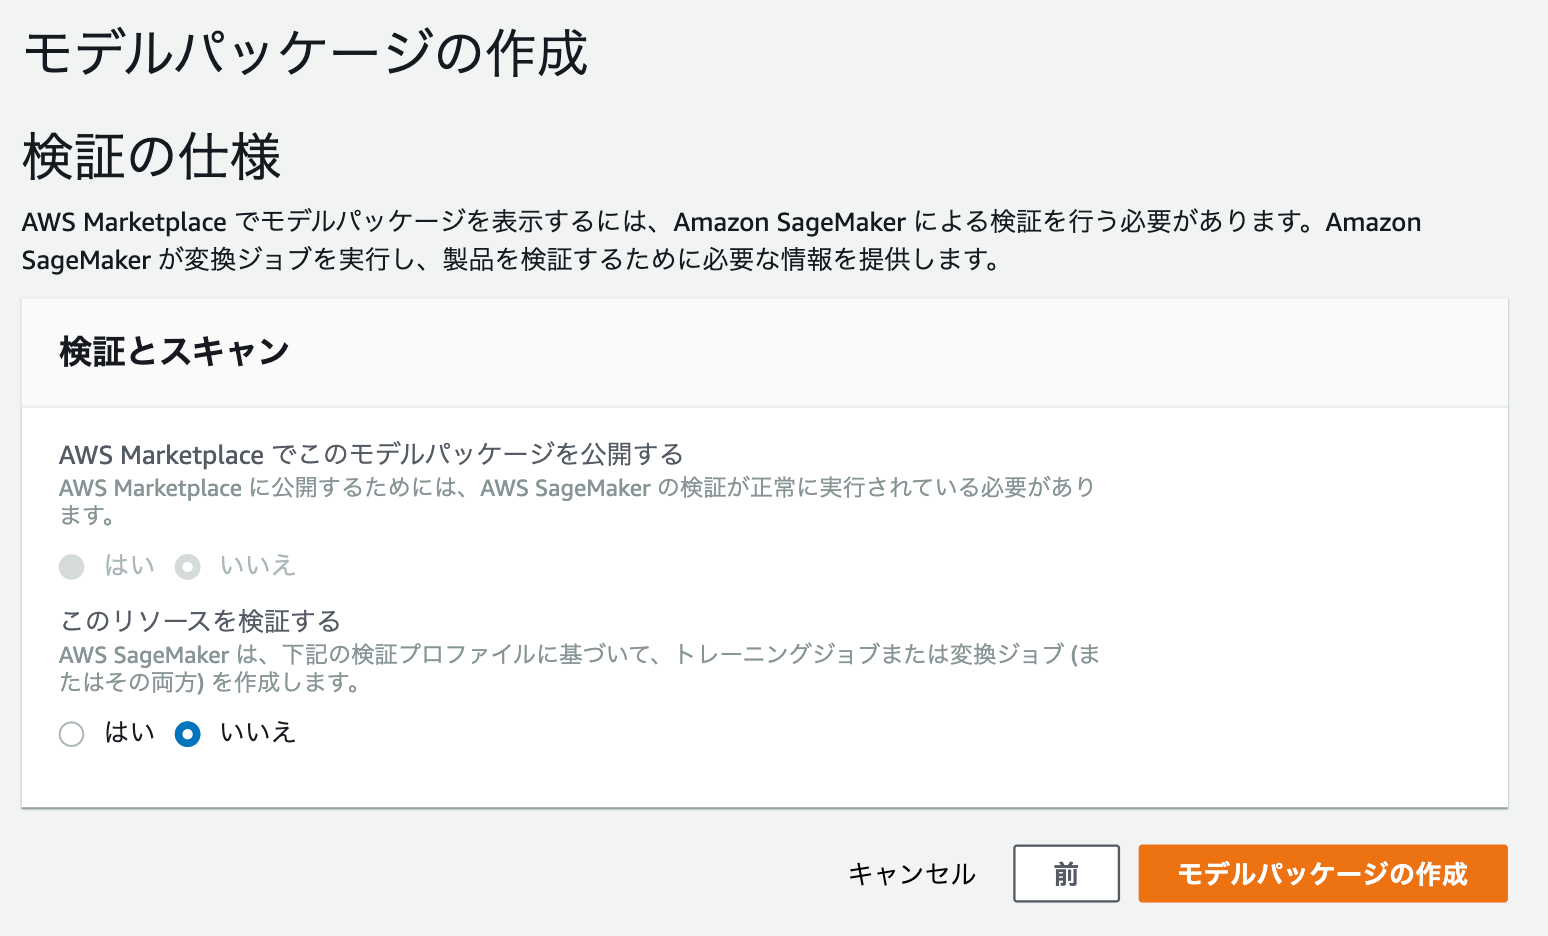The image size is (1548, 936).
Task: Click the 検証の仕様 section heading
Action: tap(152, 158)
